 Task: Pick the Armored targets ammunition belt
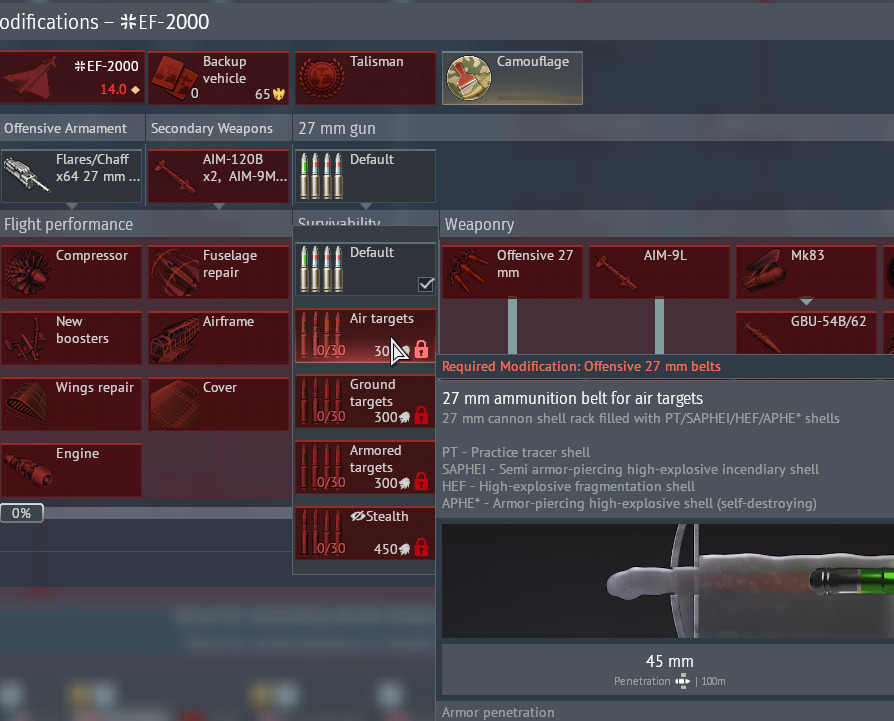(x=365, y=467)
